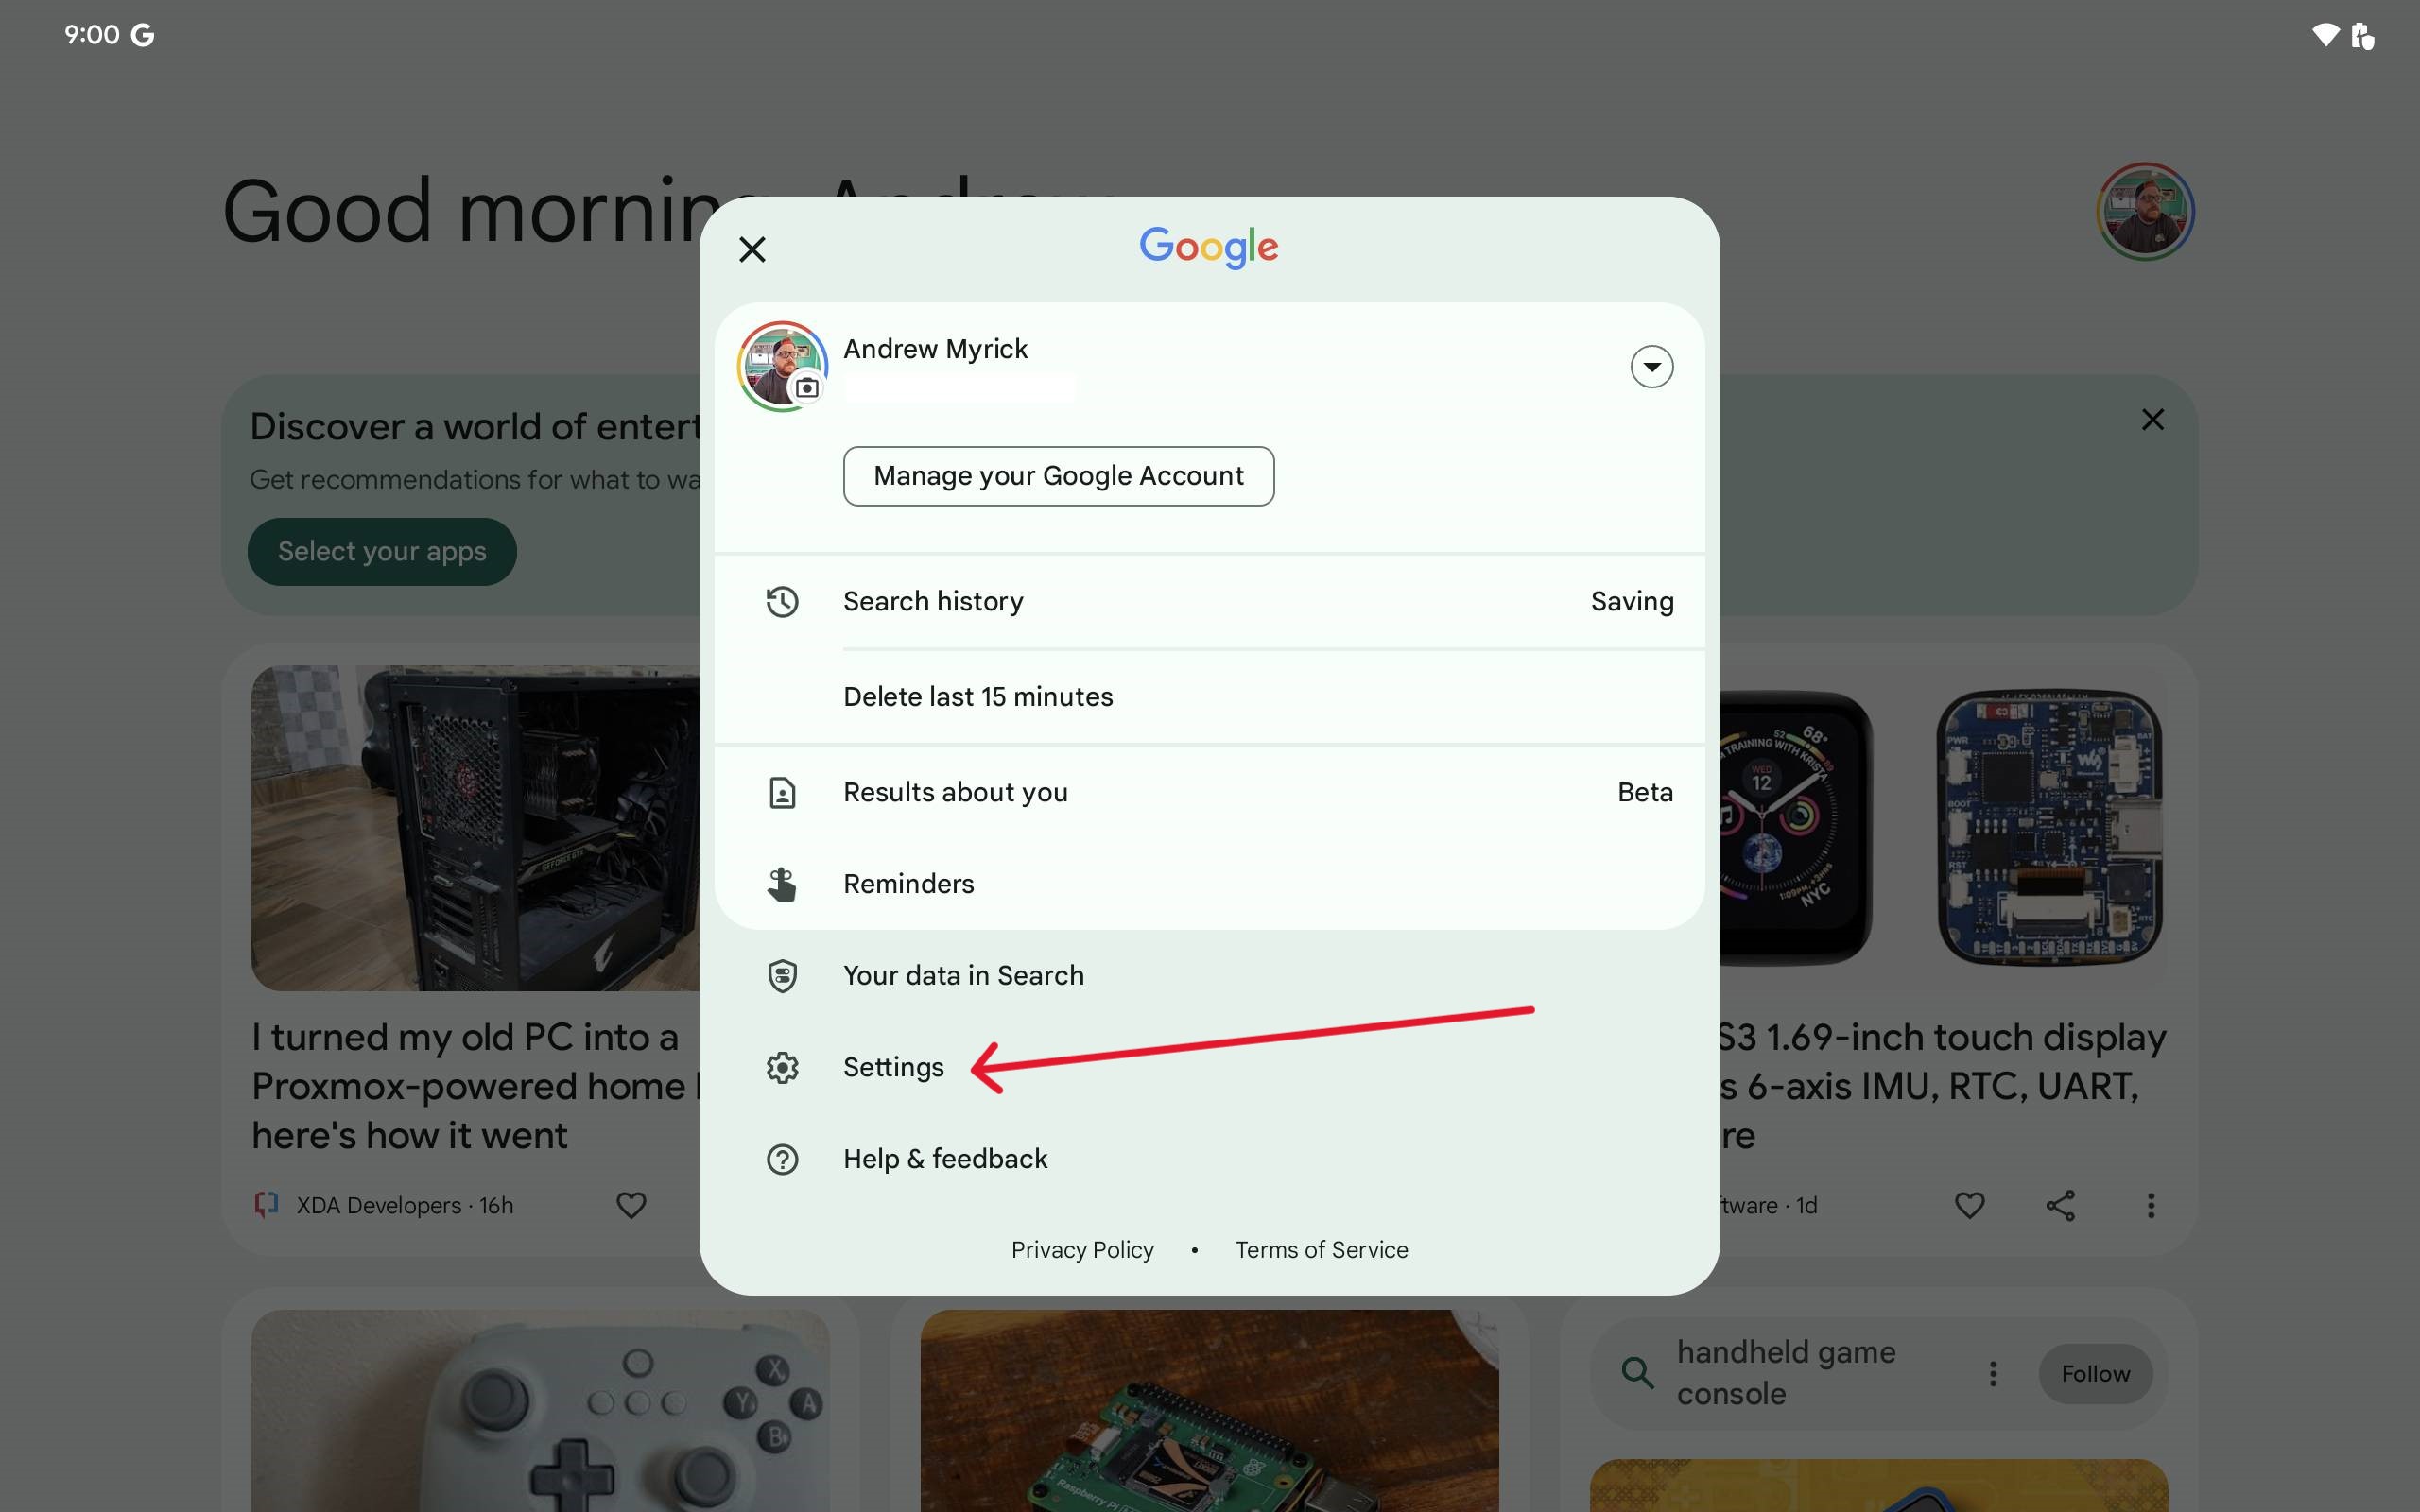This screenshot has height=1512, width=2420.
Task: Click the Reminders icon
Action: coord(781,884)
